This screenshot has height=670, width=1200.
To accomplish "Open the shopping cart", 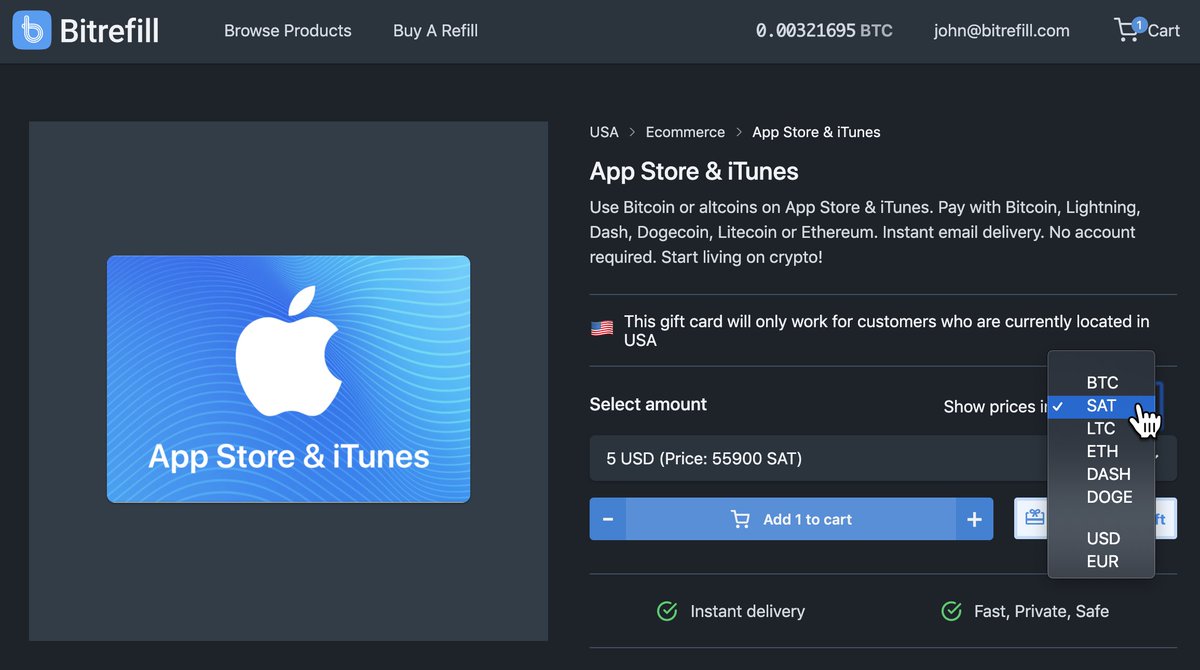I will tap(1147, 30).
